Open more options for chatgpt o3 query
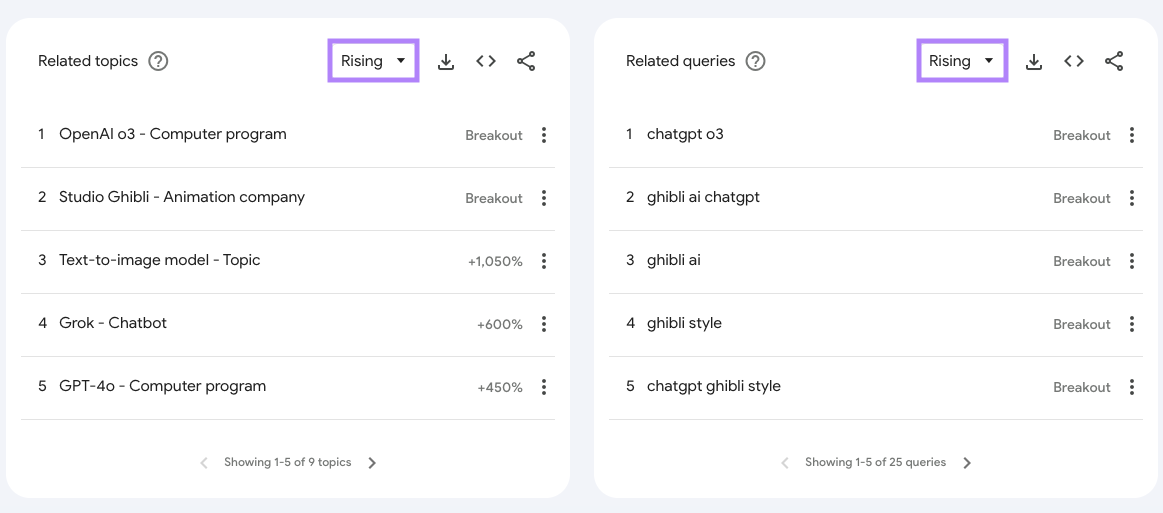 [x=1132, y=135]
